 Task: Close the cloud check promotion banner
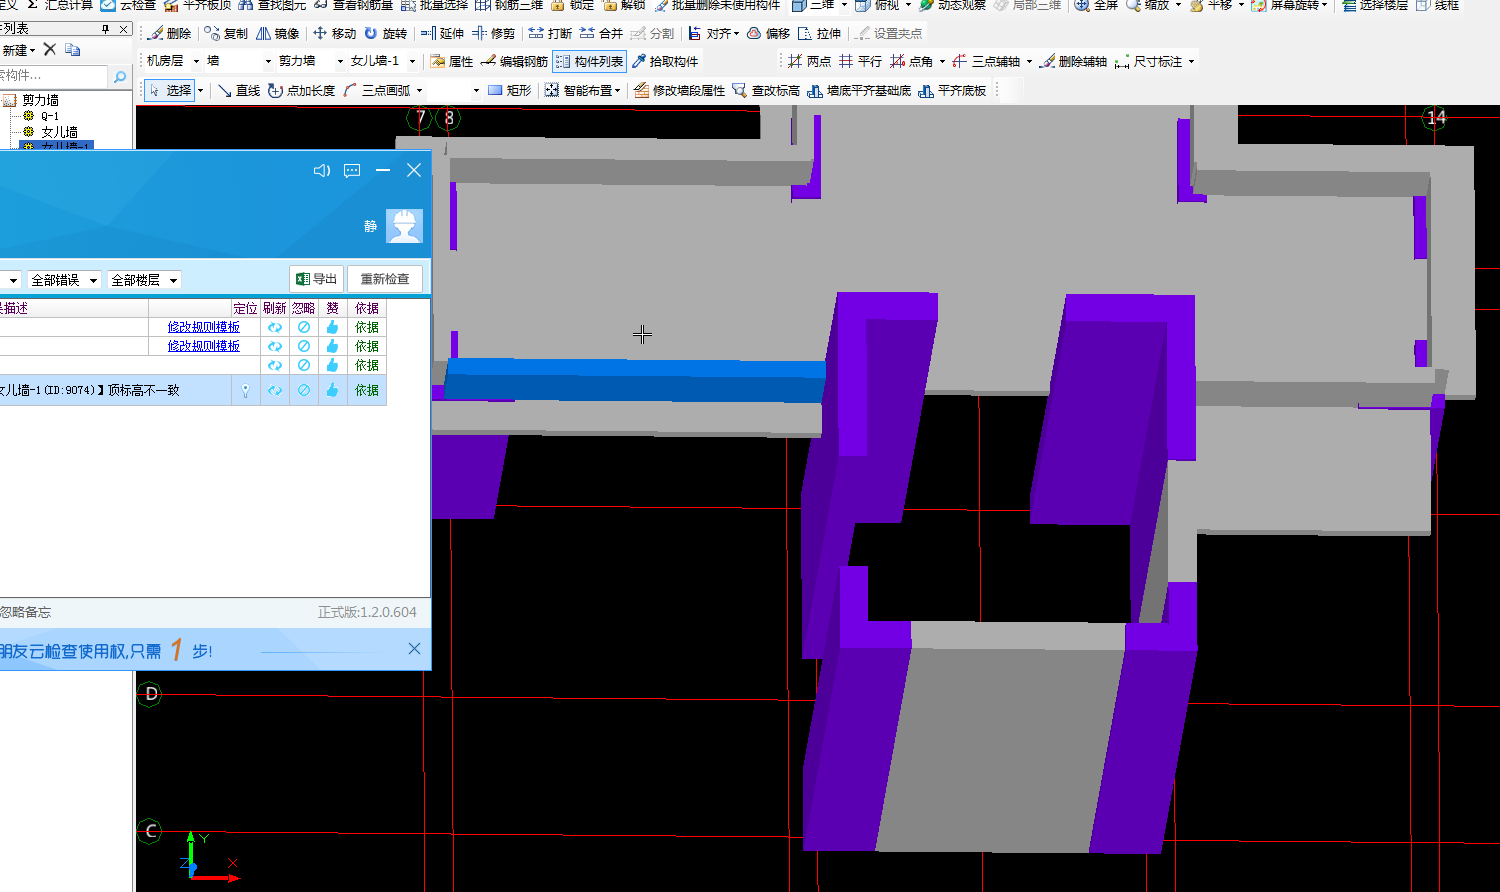coord(414,649)
